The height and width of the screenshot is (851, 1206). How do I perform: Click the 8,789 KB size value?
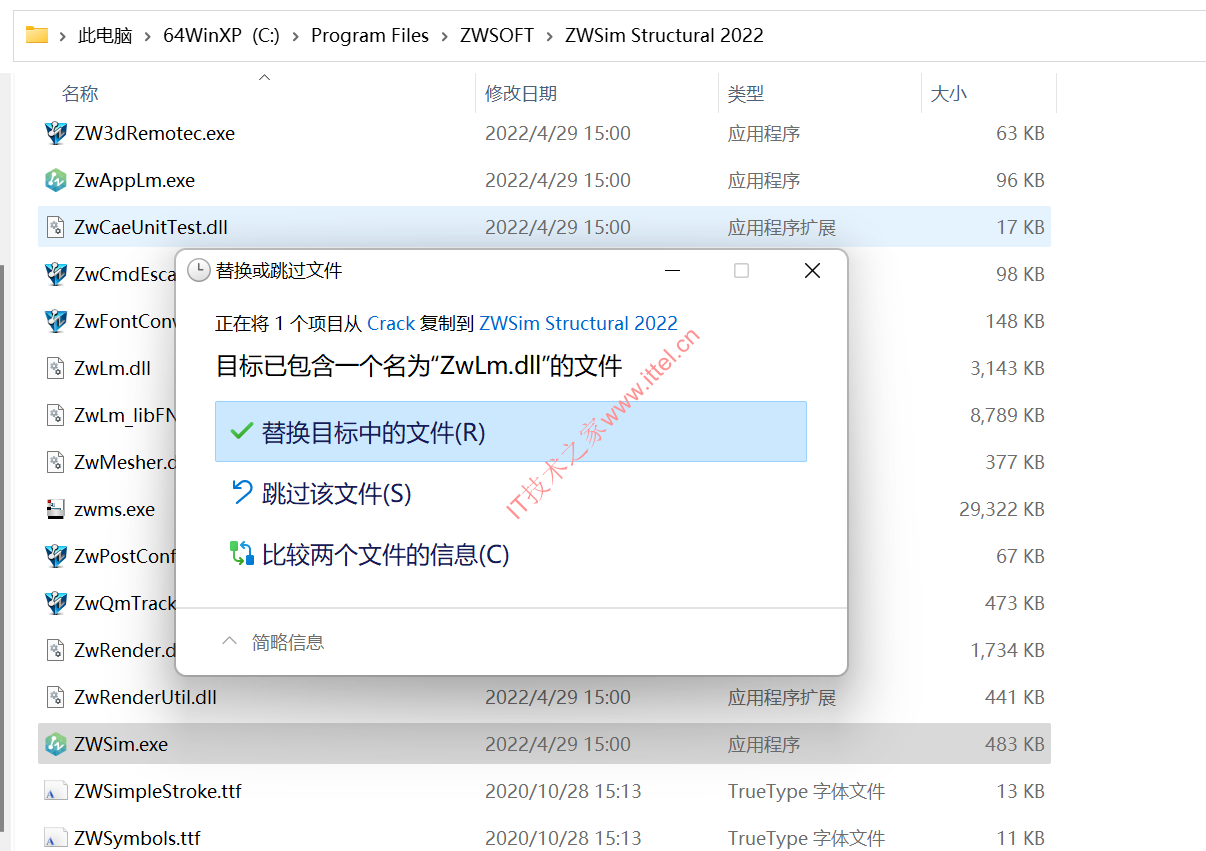coord(1007,415)
